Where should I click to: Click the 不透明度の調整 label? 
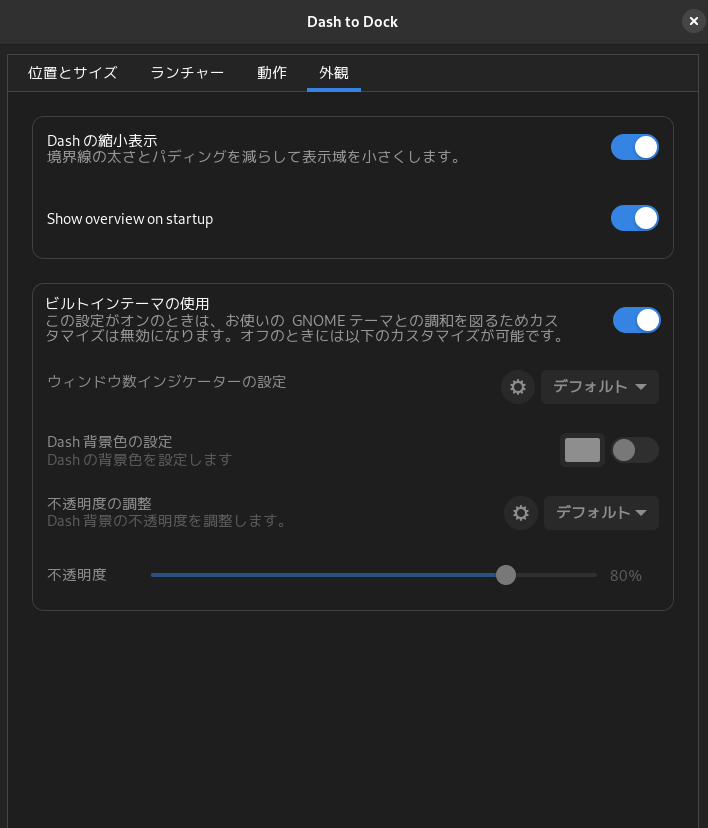point(99,504)
